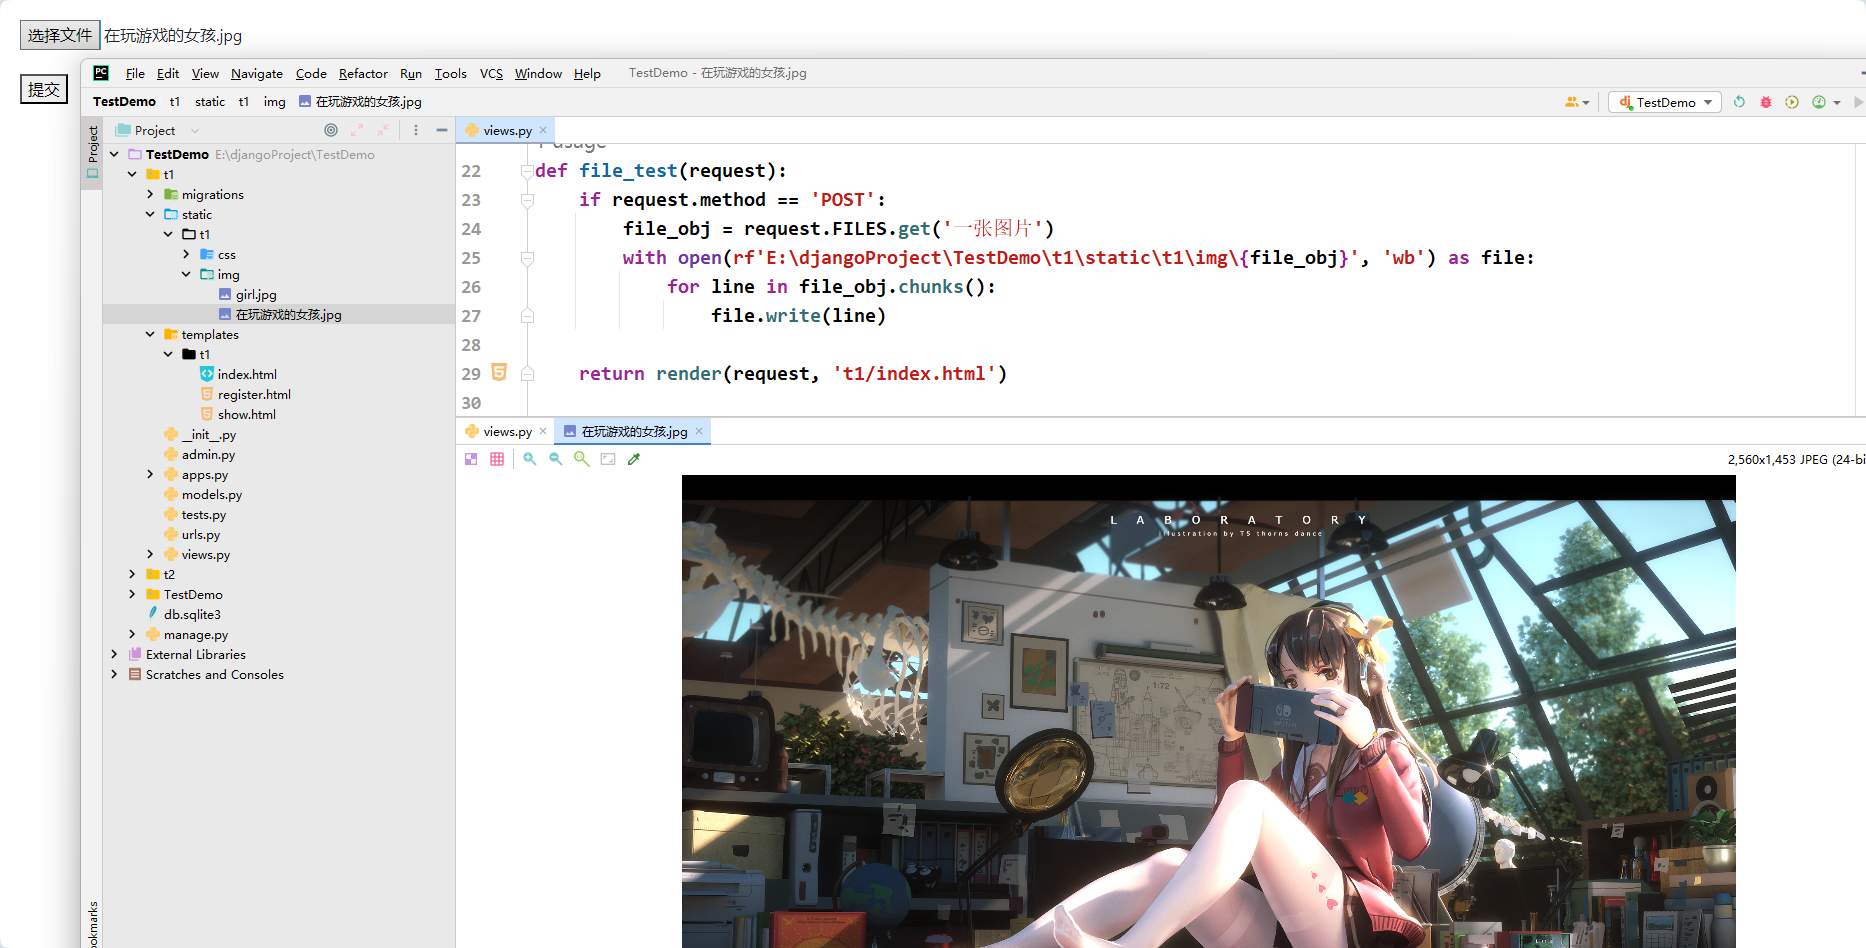
Task: Select db.sqlite3 in the project tree
Action: tap(192, 614)
